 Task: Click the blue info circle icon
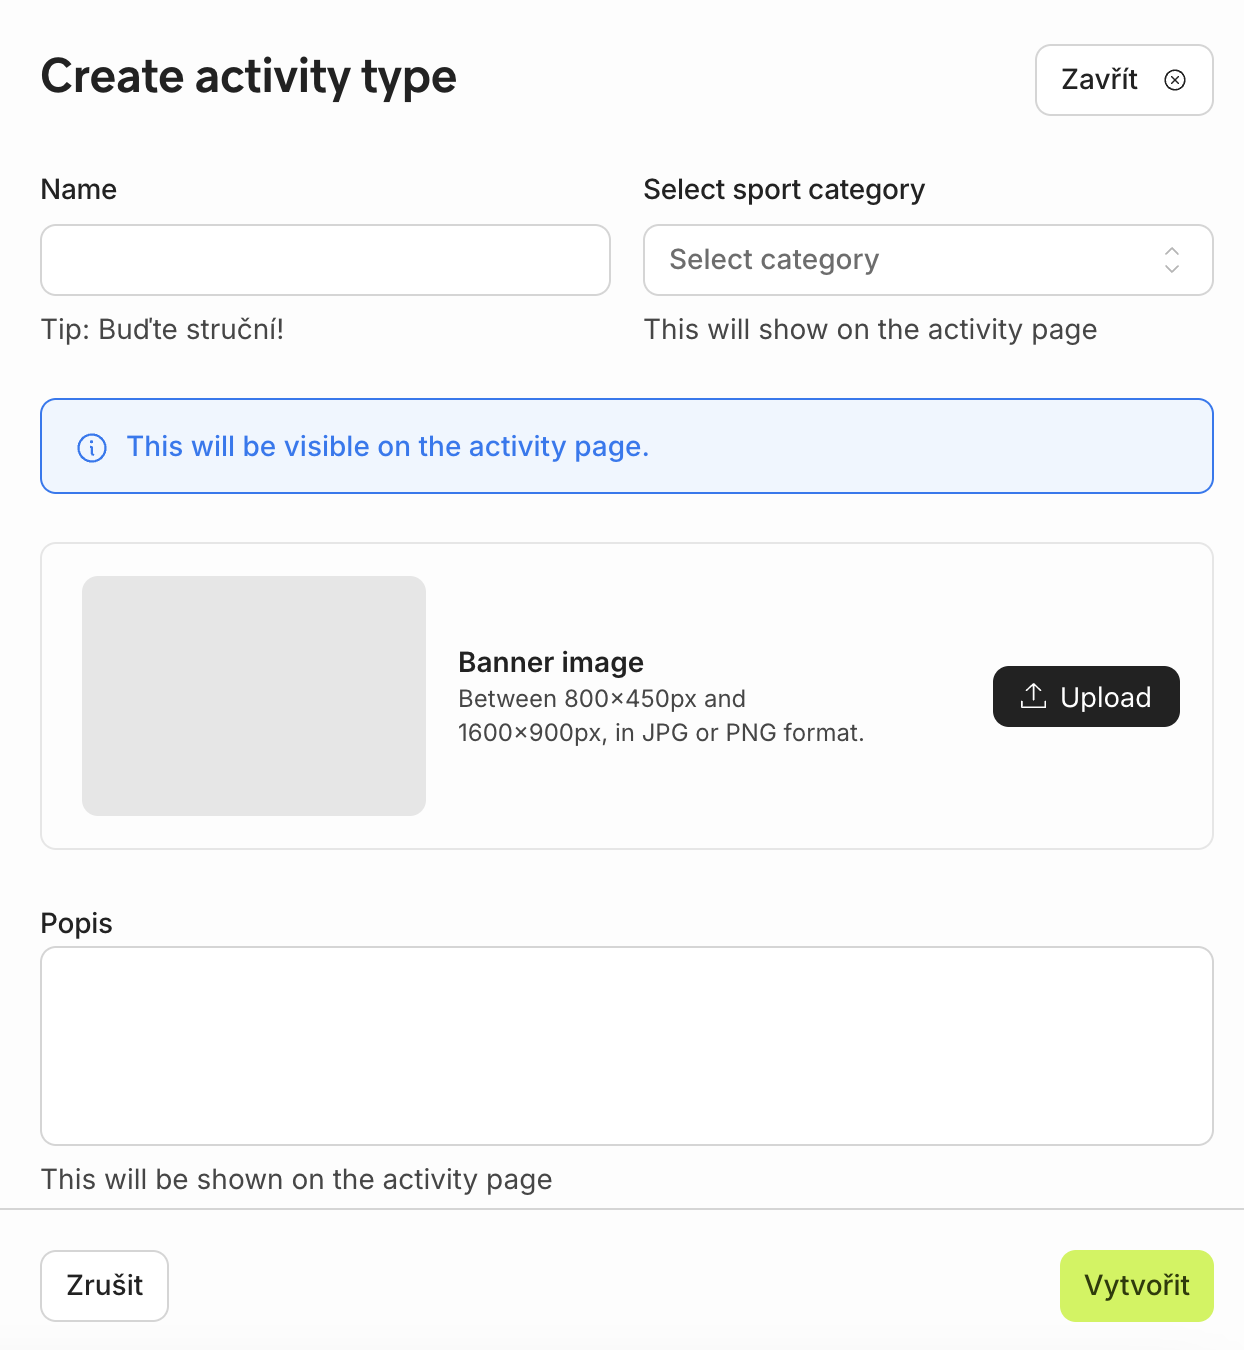pos(92,448)
